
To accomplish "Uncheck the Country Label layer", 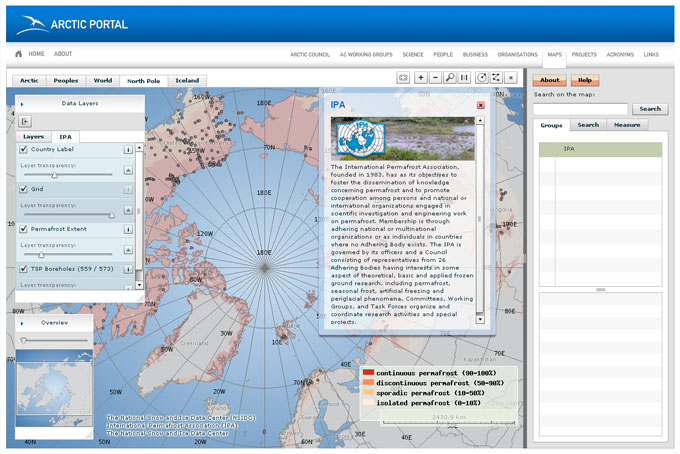I will (23, 149).
